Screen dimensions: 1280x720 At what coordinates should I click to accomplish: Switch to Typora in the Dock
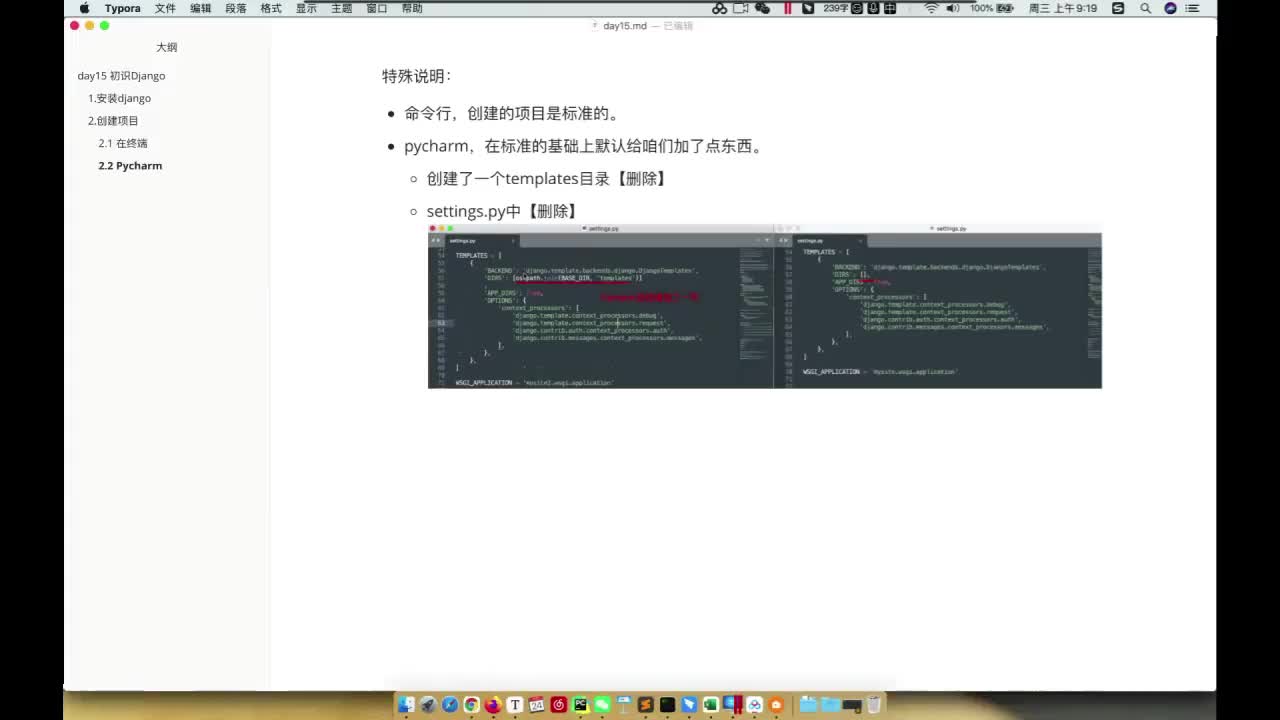click(515, 705)
